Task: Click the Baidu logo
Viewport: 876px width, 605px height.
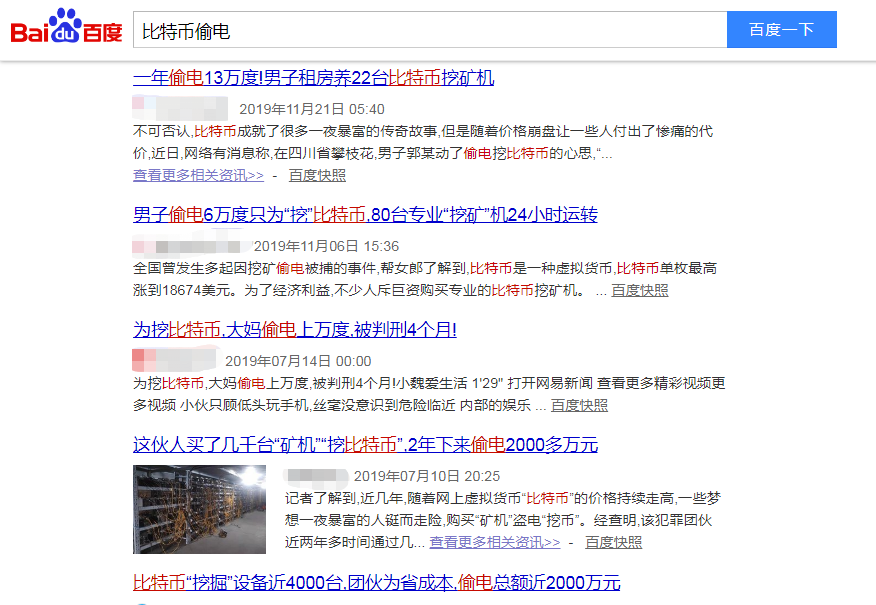Action: coord(66,30)
